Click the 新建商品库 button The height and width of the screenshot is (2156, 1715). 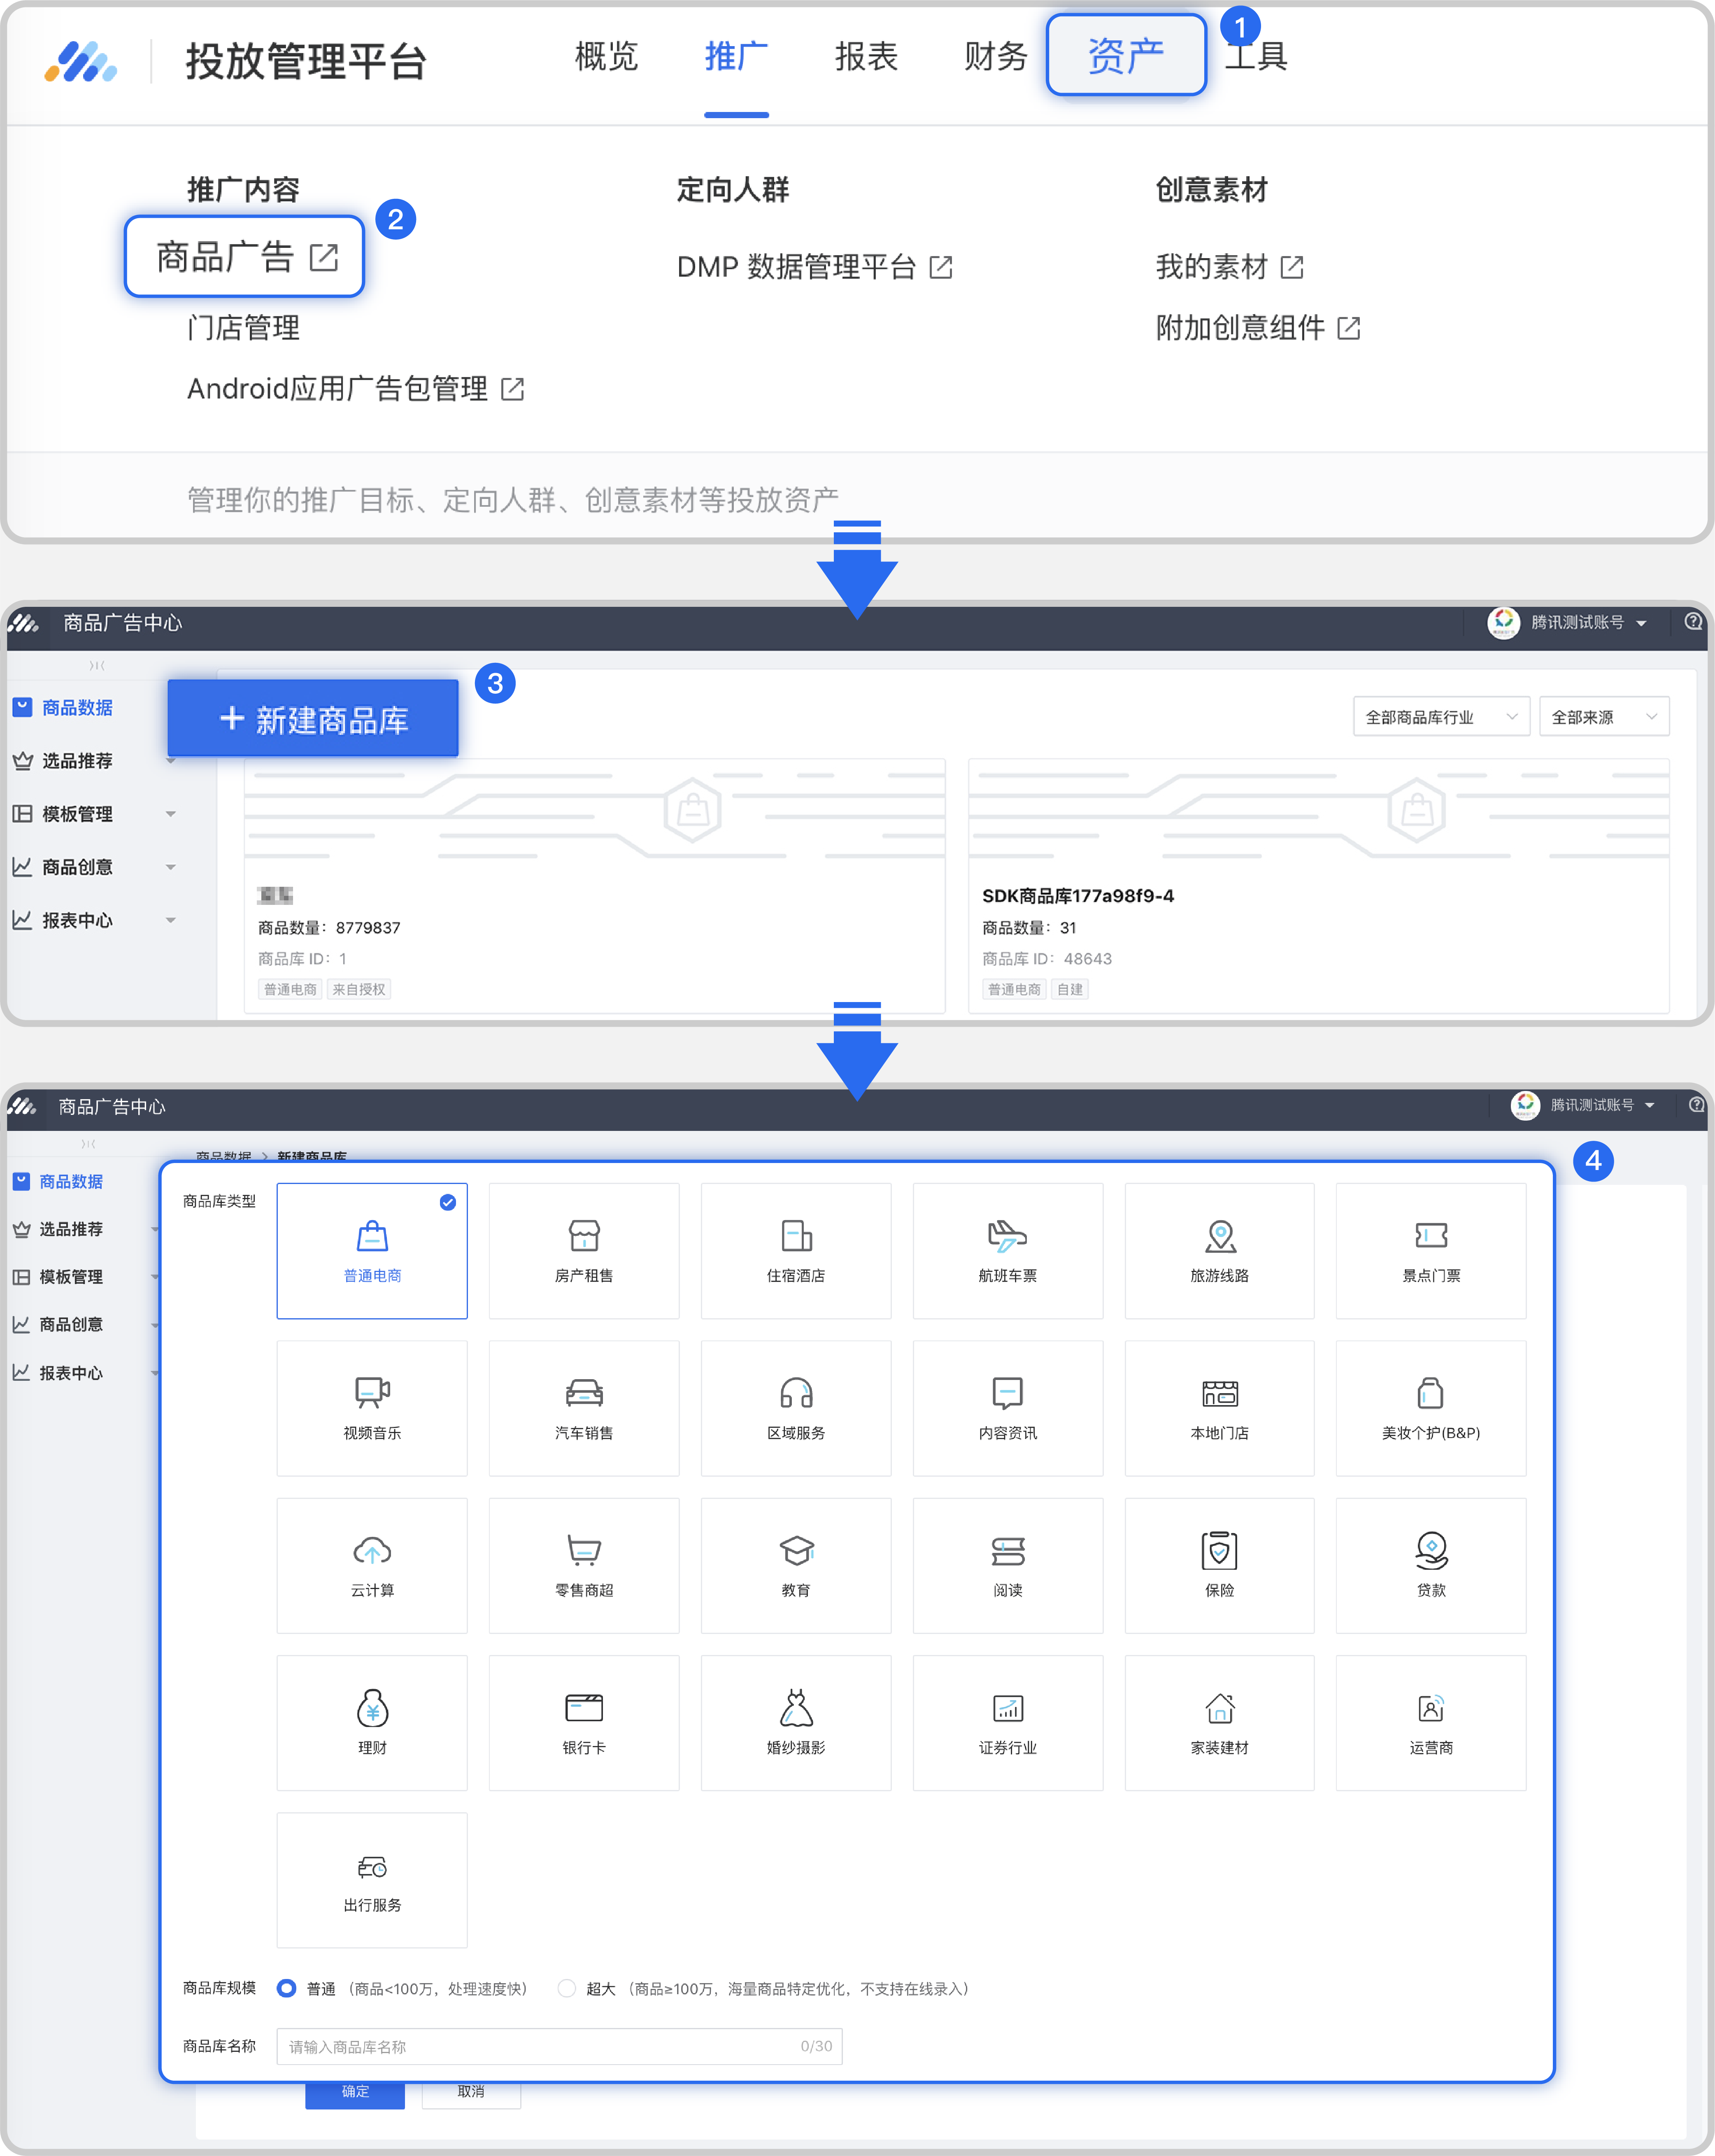click(313, 719)
